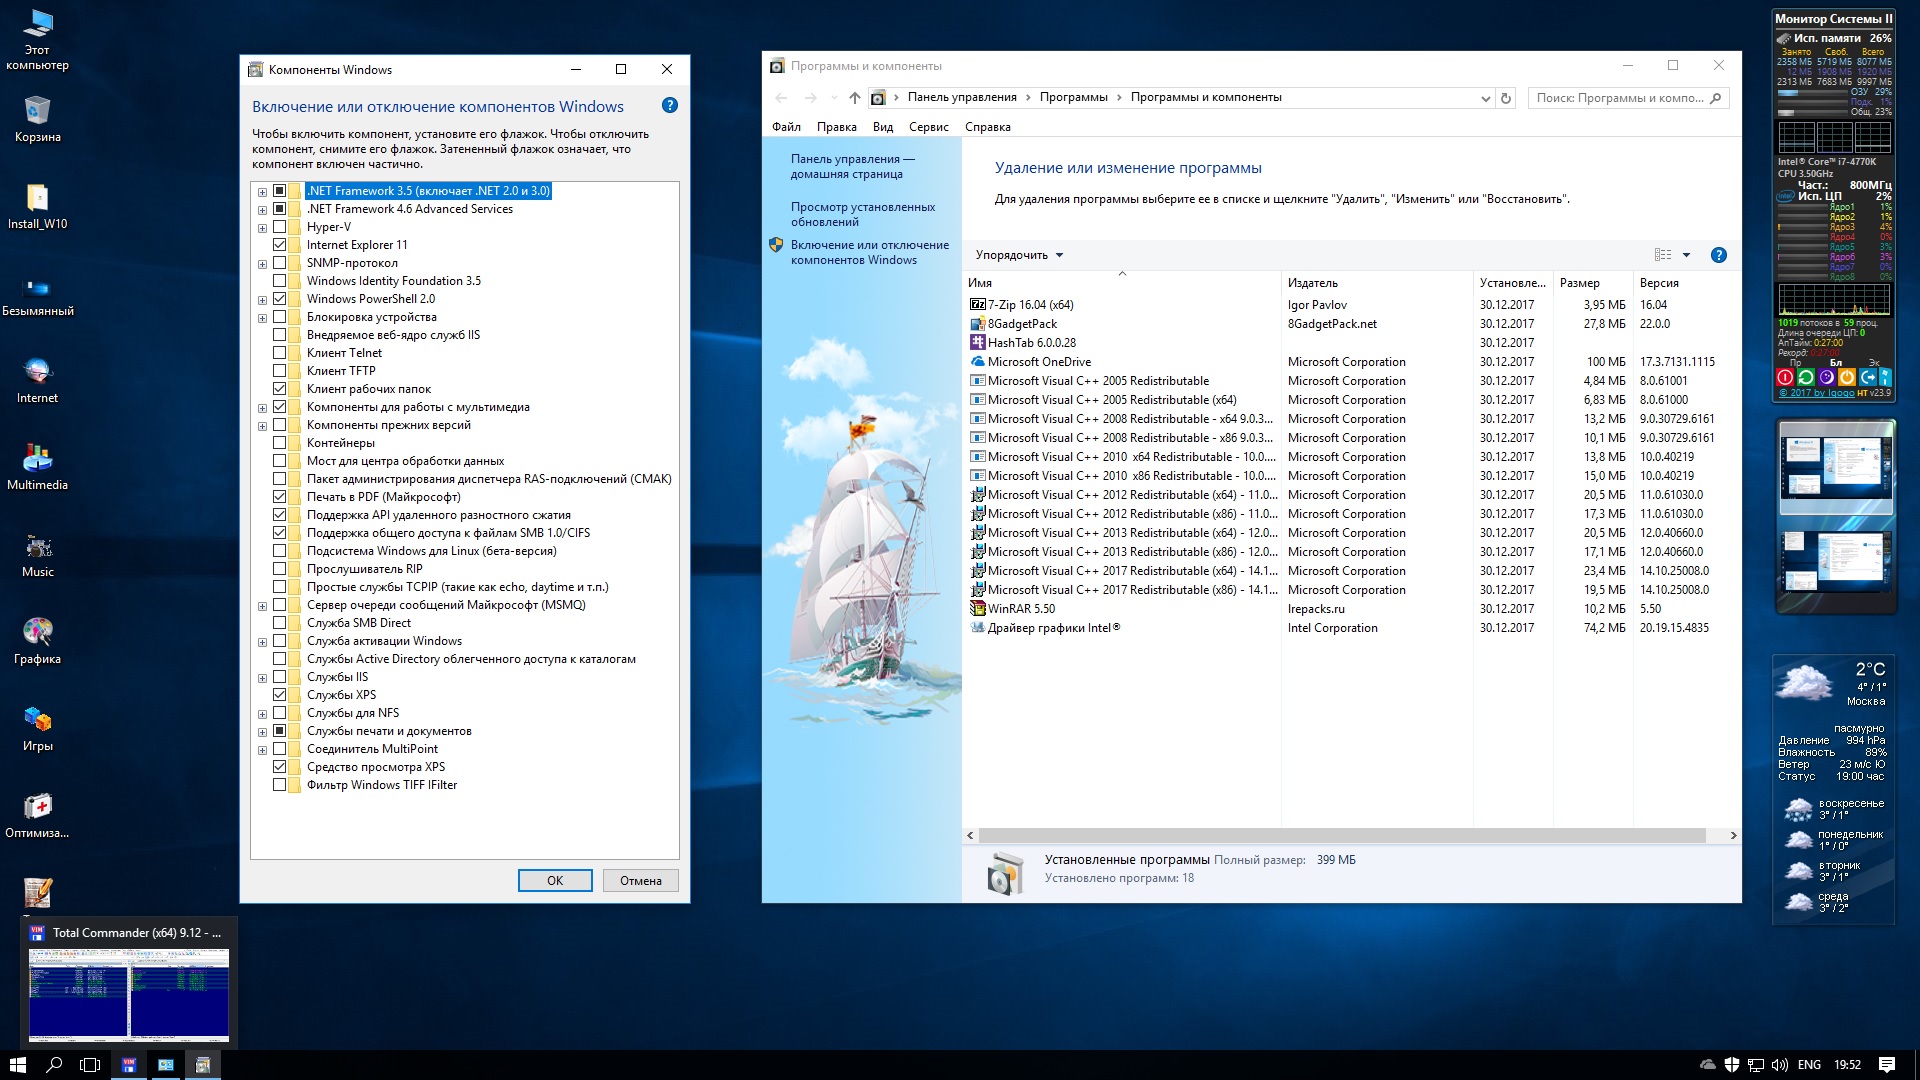Enable the Клиент Telnet checkbox
Image resolution: width=1920 pixels, height=1080 pixels.
click(280, 353)
